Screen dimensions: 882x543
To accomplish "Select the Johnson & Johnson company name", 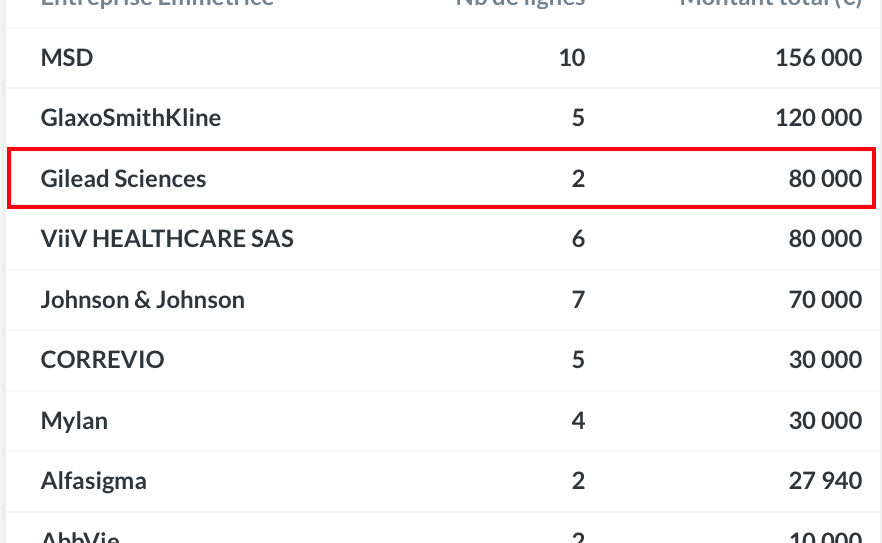I will tap(142, 299).
